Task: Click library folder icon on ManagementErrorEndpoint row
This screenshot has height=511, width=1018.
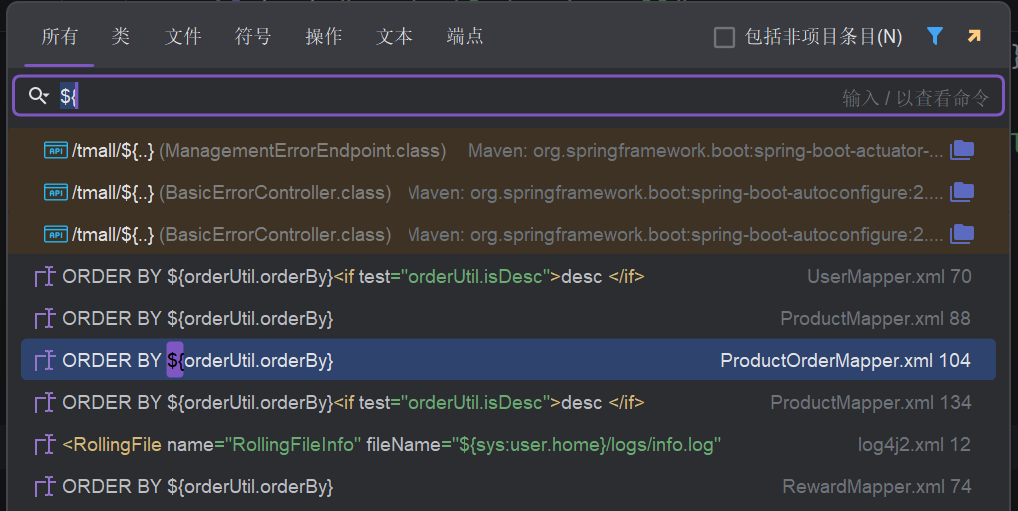Action: pyautogui.click(x=962, y=150)
